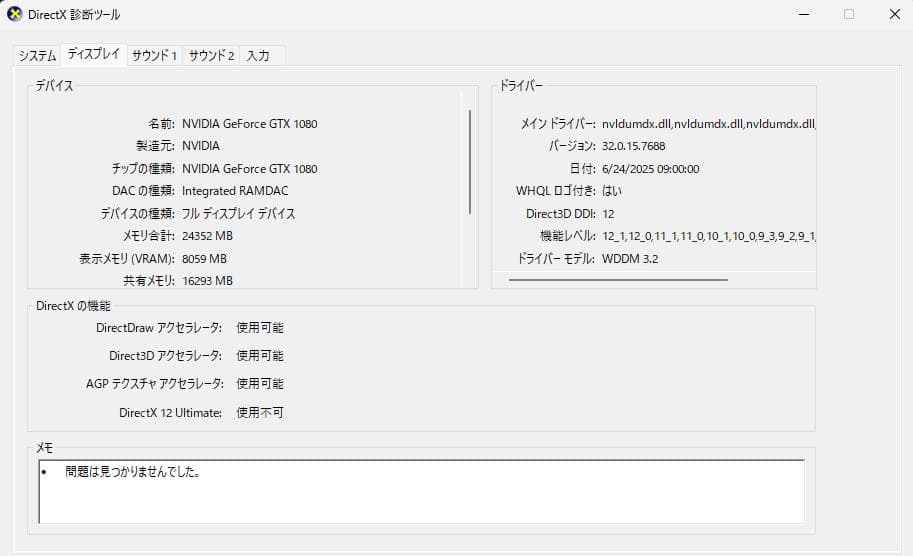Click the Integrated RAMDAC value
The height and width of the screenshot is (556, 913).
pyautogui.click(x=235, y=191)
